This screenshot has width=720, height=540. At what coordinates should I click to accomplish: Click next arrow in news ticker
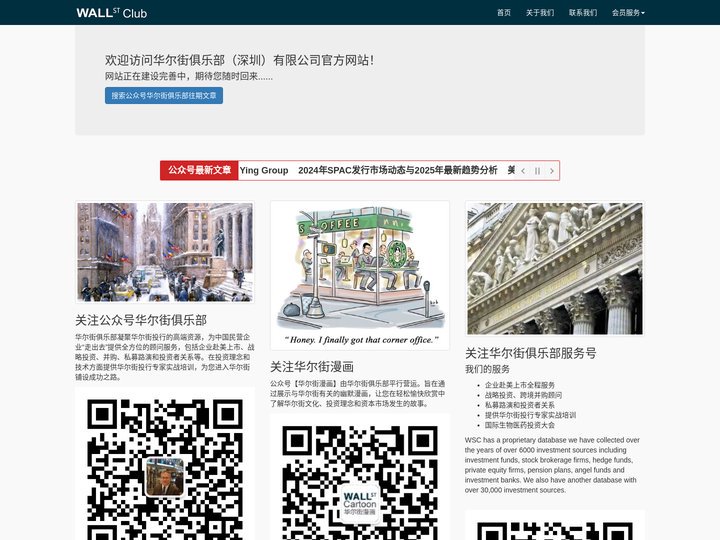coord(551,171)
